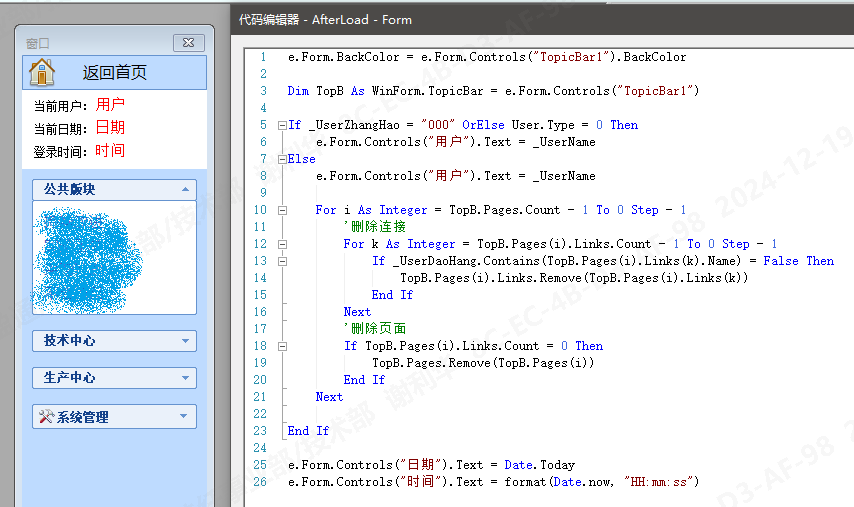Collapse the If block at line 13
This screenshot has width=854, height=507.
[281, 261]
